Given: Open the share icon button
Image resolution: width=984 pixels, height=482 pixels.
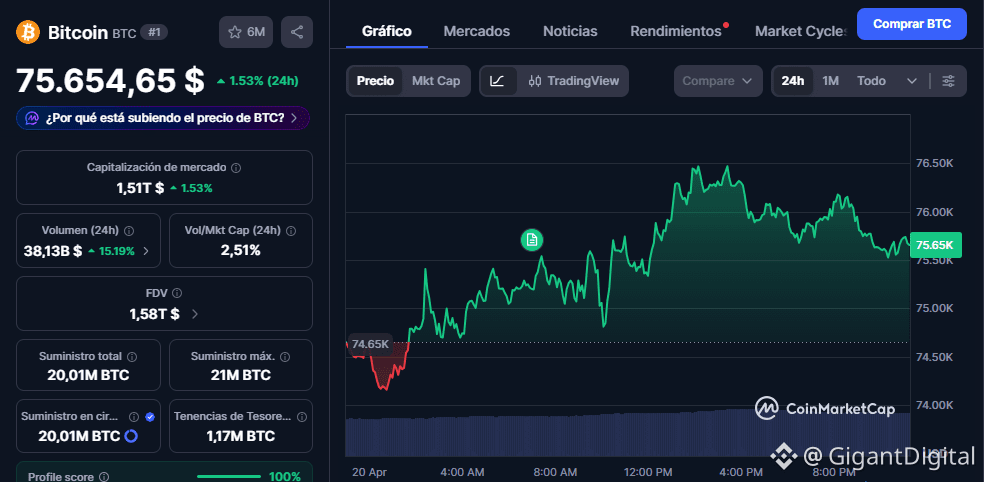Looking at the screenshot, I should (297, 32).
